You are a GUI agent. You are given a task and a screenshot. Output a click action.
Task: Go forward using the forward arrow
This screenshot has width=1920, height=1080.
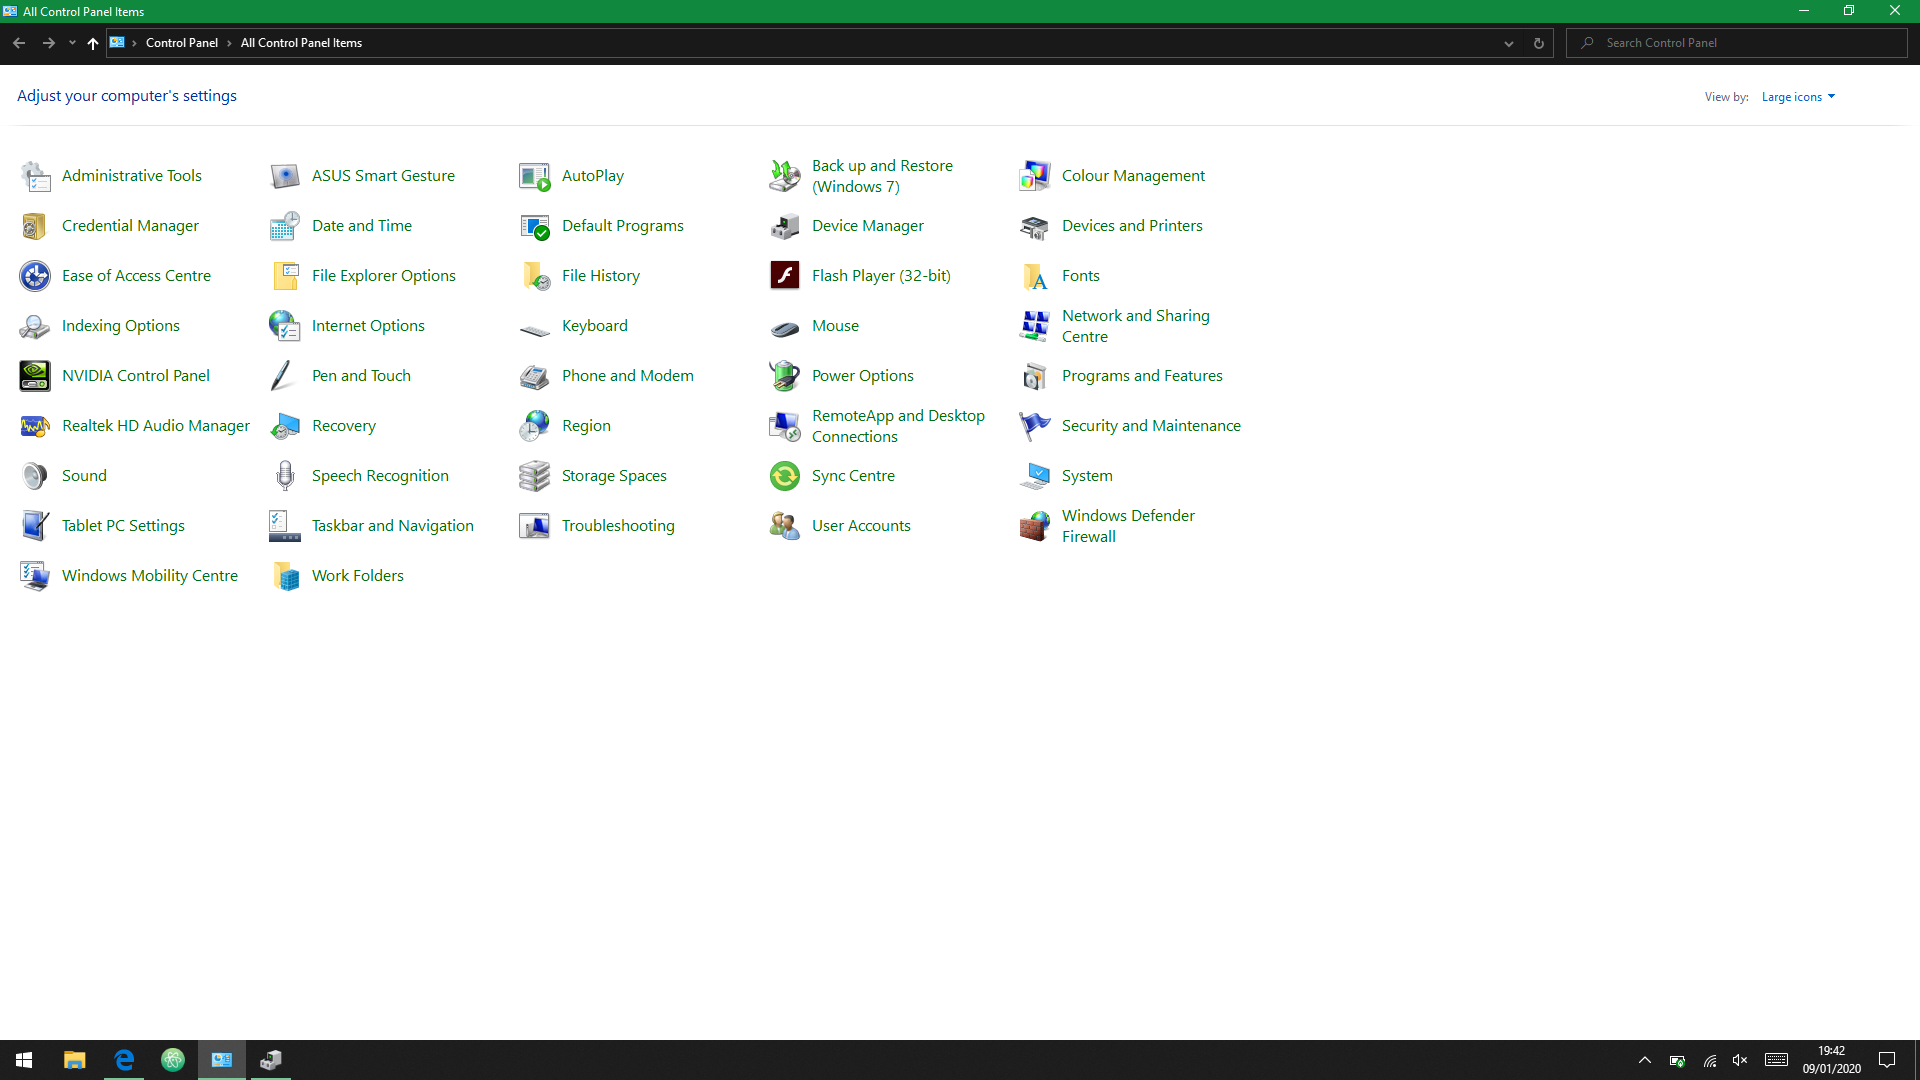click(48, 43)
